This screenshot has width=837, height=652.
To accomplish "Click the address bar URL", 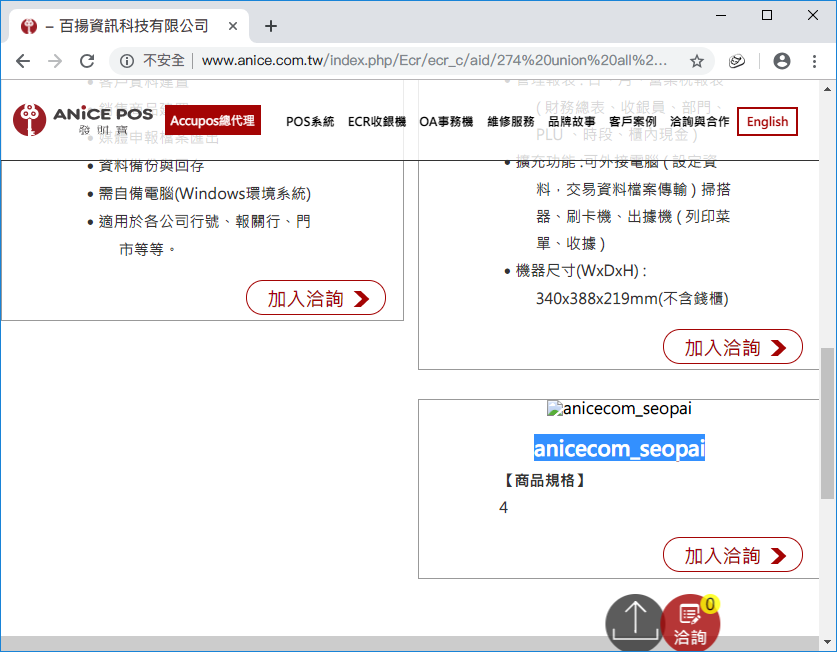I will (x=434, y=60).
